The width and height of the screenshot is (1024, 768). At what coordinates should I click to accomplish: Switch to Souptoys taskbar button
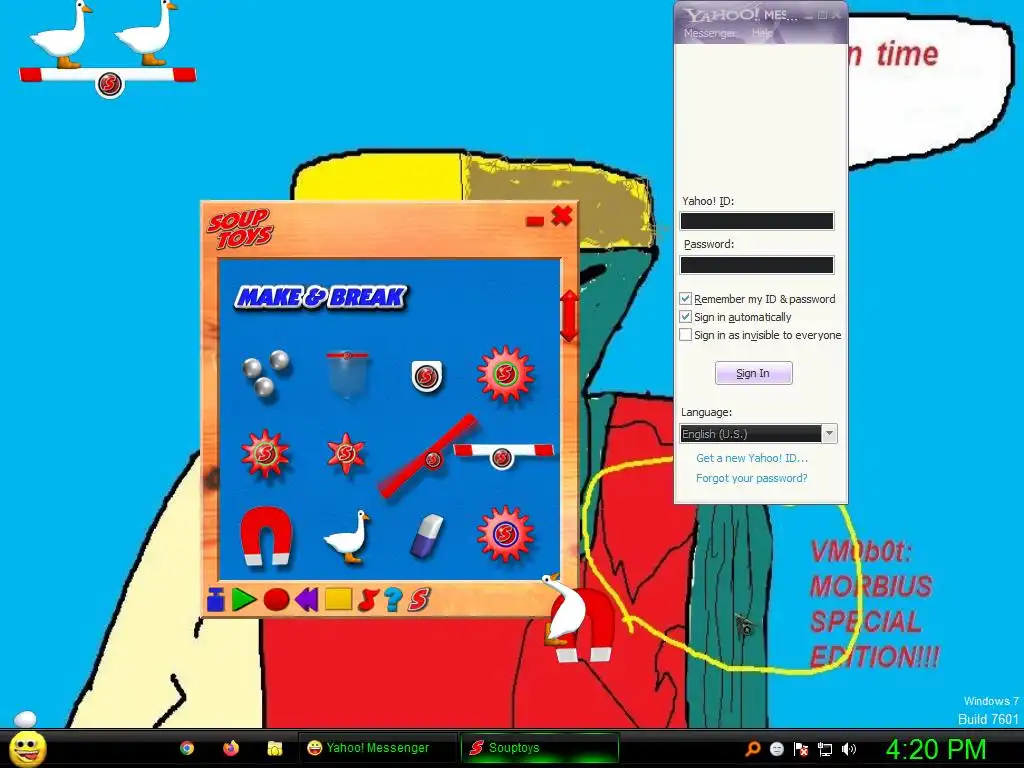point(539,748)
